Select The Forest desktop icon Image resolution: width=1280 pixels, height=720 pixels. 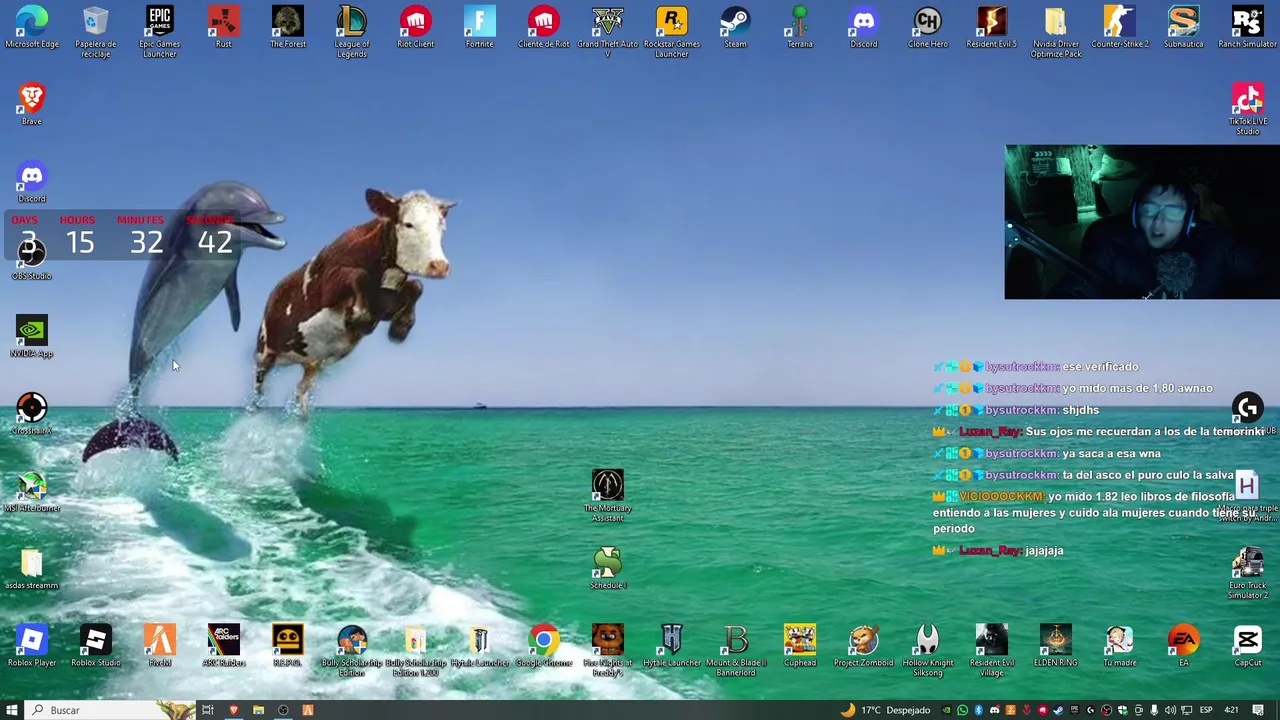288,28
